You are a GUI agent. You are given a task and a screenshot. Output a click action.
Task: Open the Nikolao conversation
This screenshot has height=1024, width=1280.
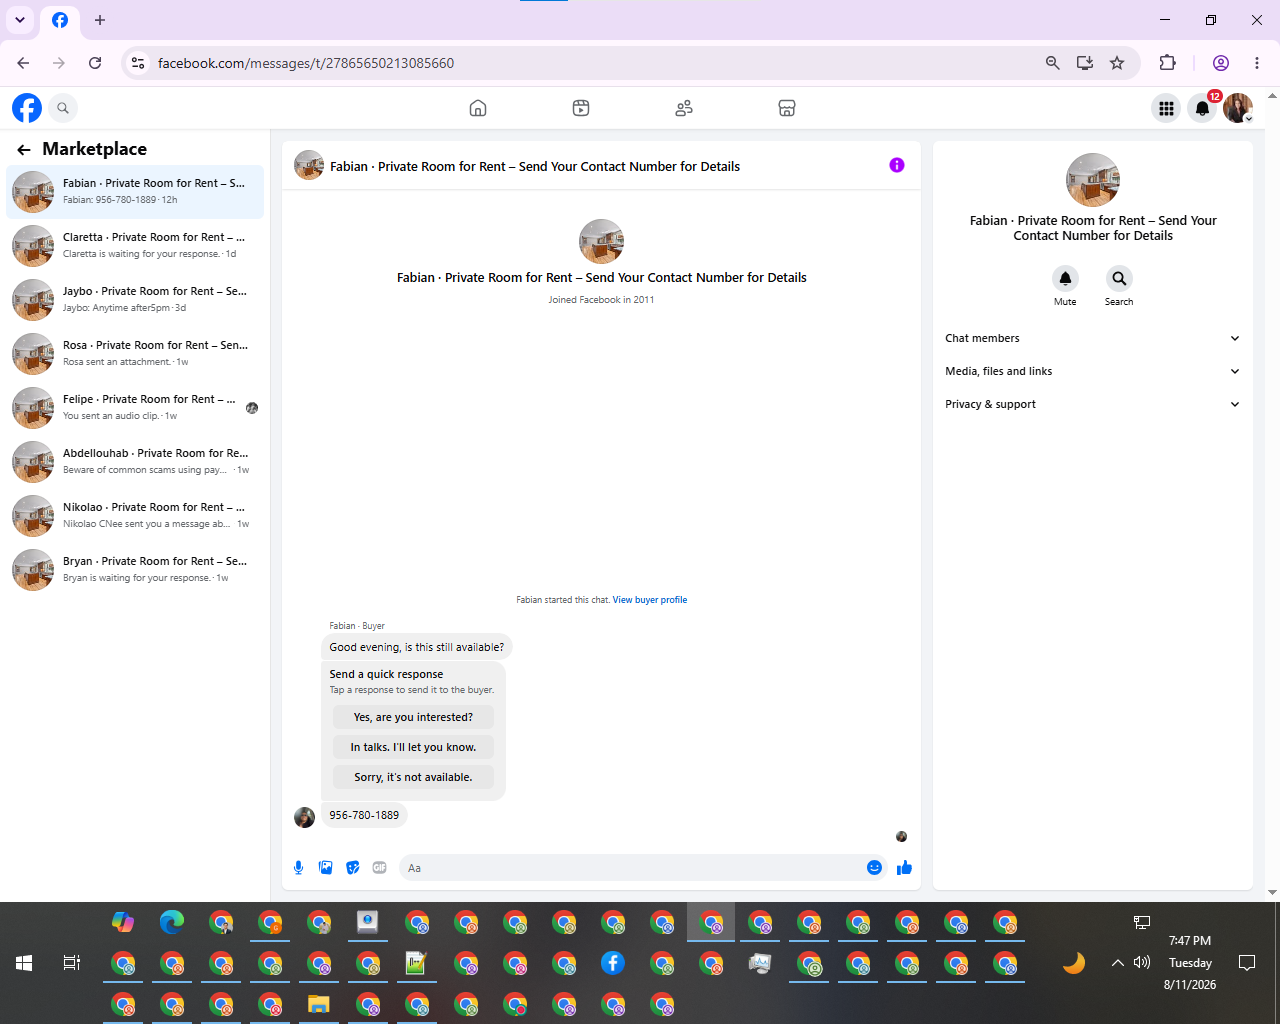coord(135,516)
